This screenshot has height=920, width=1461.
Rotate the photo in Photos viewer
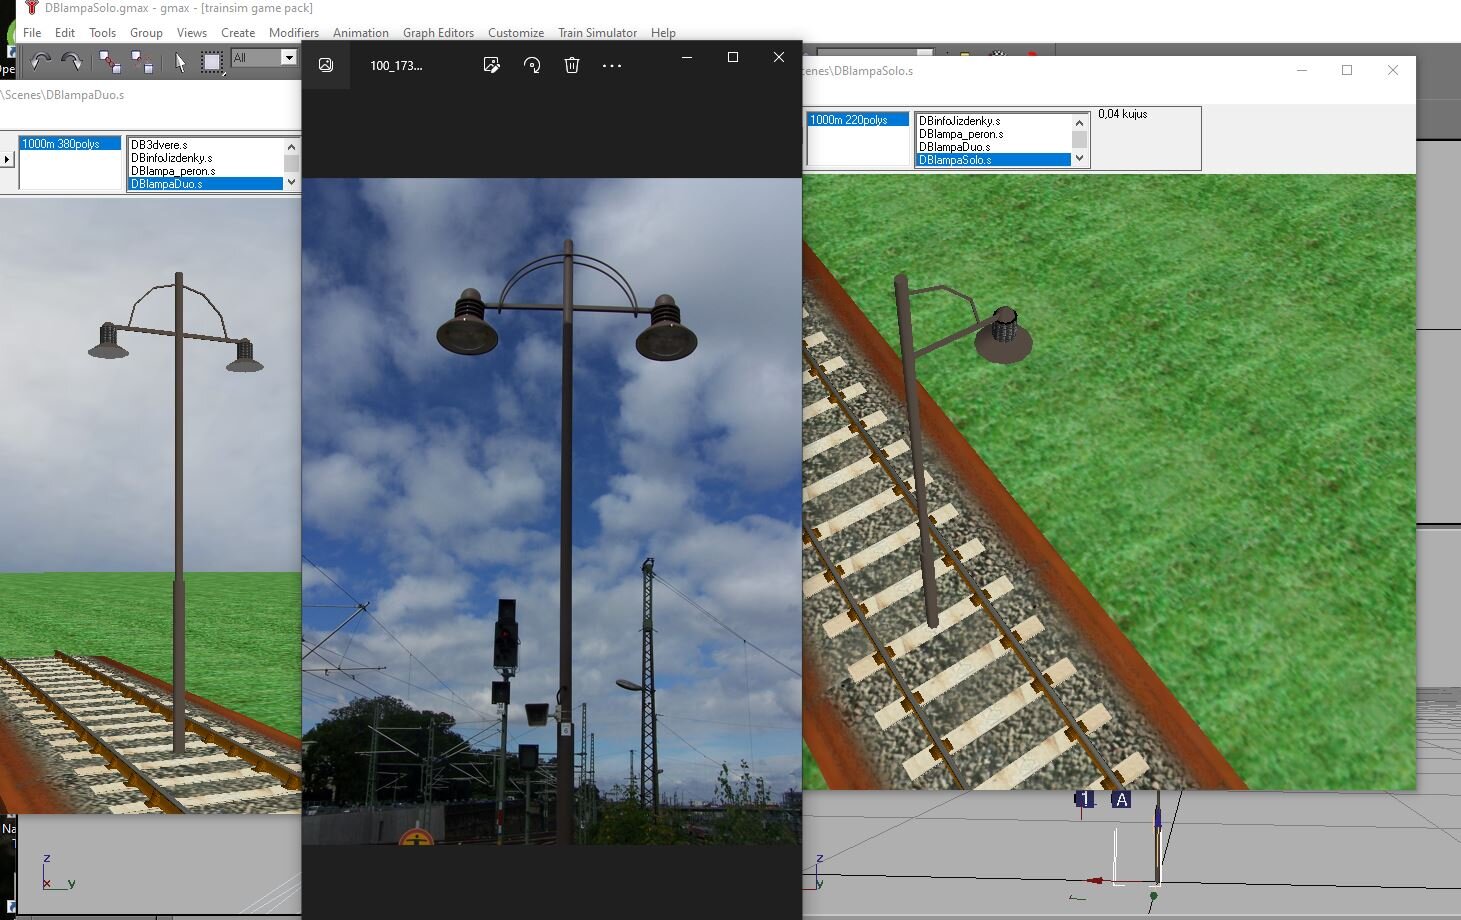[532, 65]
